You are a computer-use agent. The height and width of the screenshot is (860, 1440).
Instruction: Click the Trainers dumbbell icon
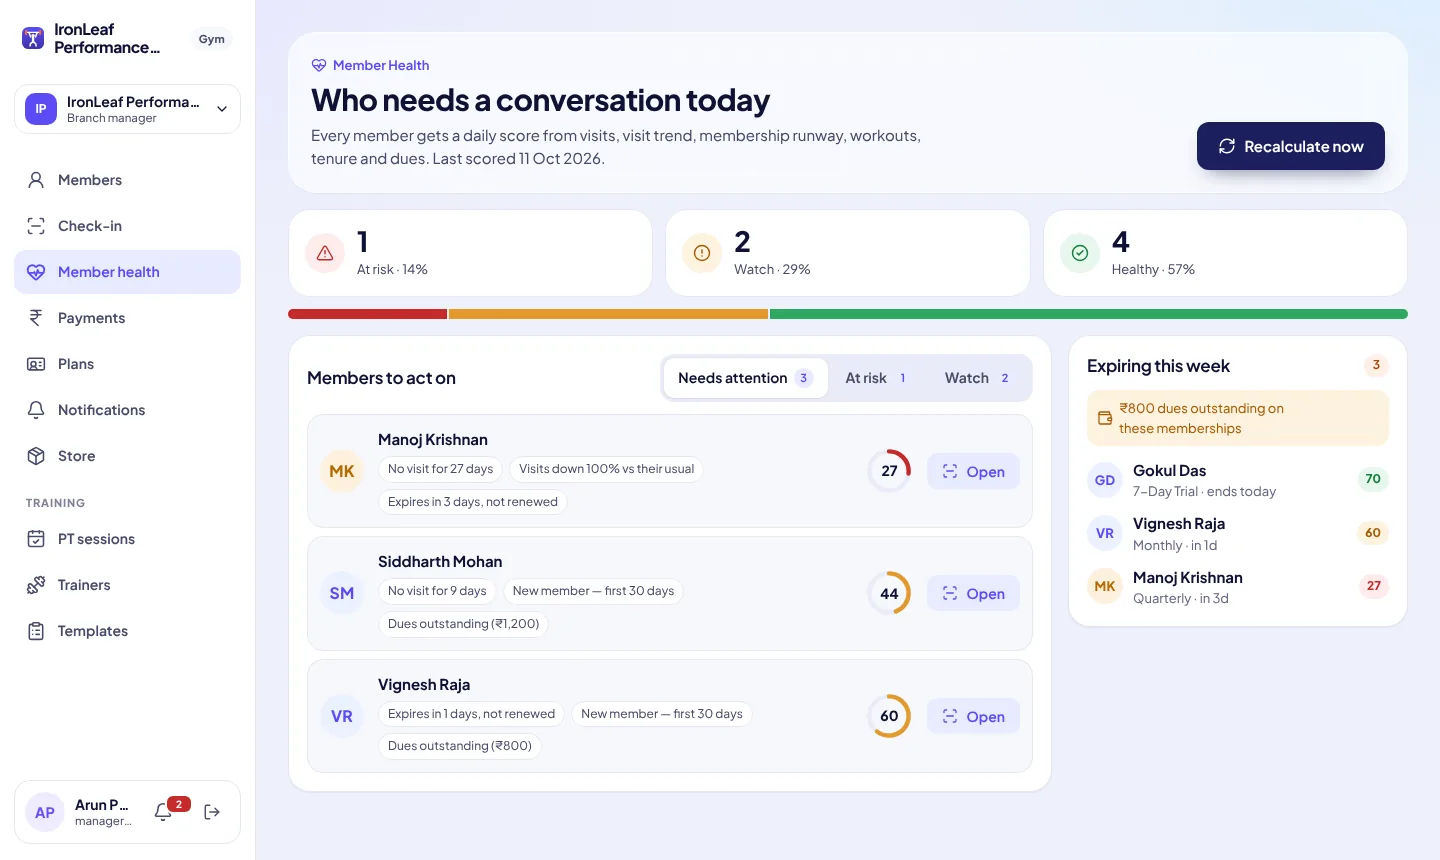point(36,585)
